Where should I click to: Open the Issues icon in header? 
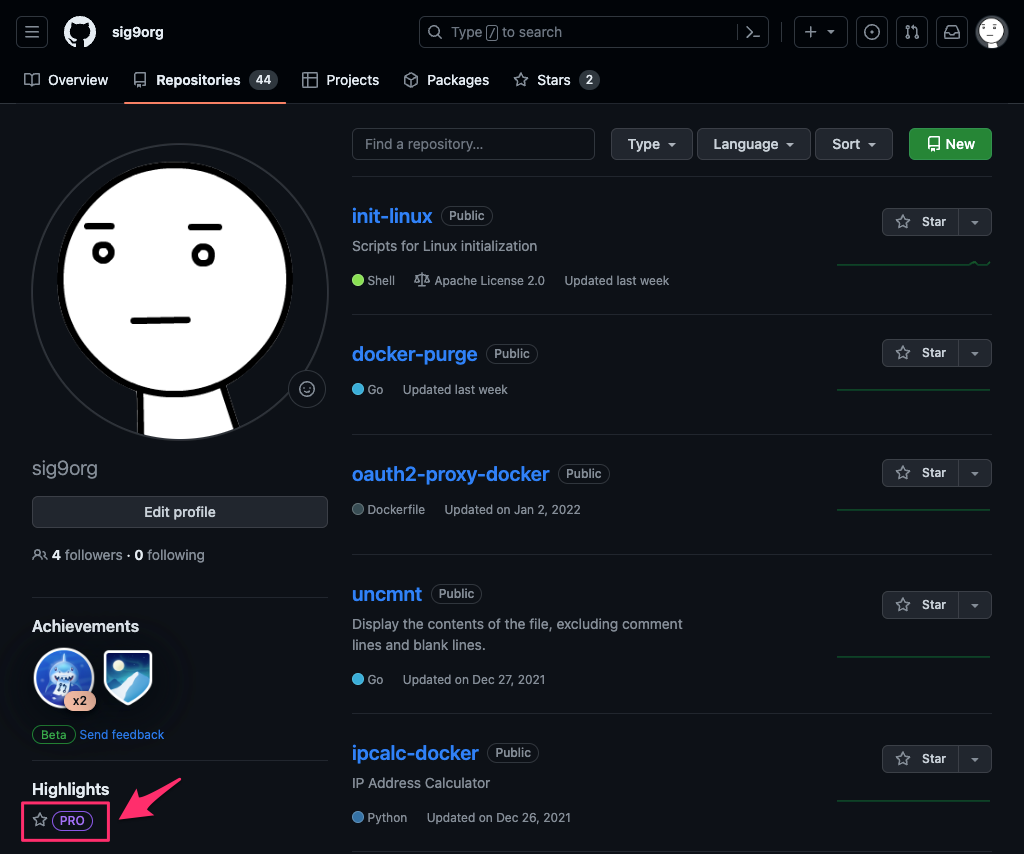tap(872, 32)
